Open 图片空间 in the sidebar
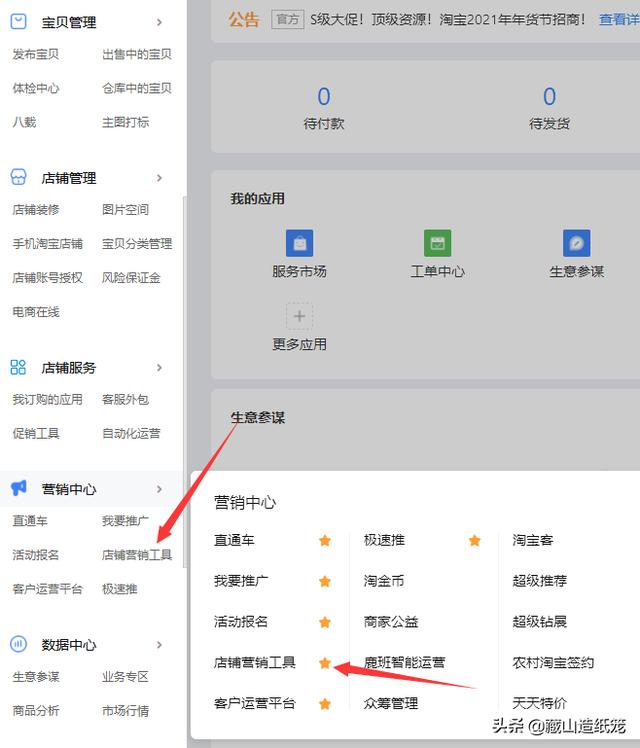This screenshot has width=640, height=748. coord(125,209)
